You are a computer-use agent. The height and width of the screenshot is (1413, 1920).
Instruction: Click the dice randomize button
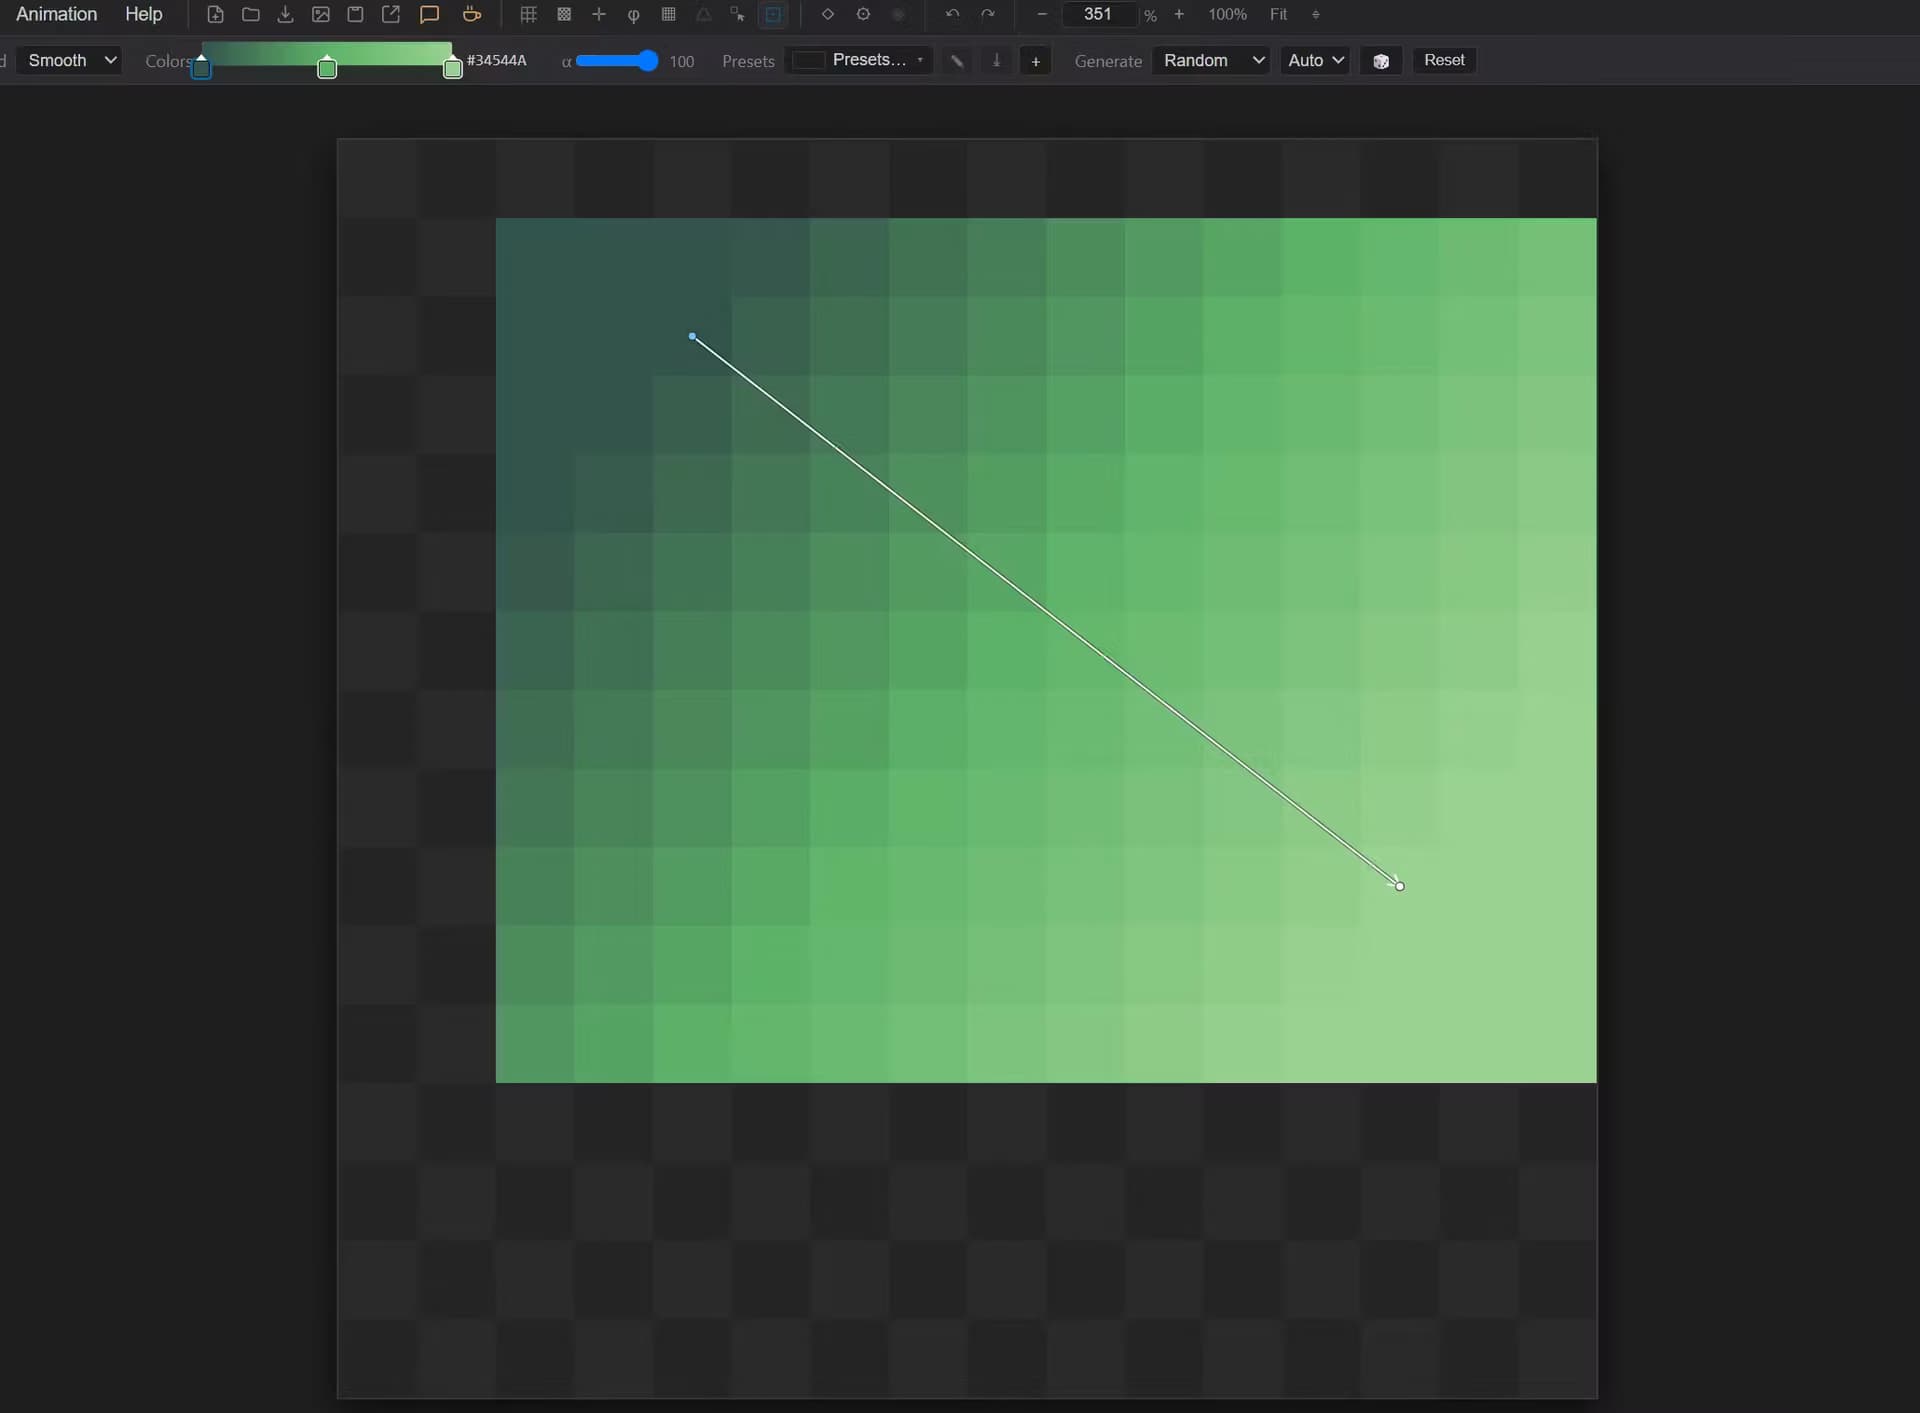click(1381, 61)
